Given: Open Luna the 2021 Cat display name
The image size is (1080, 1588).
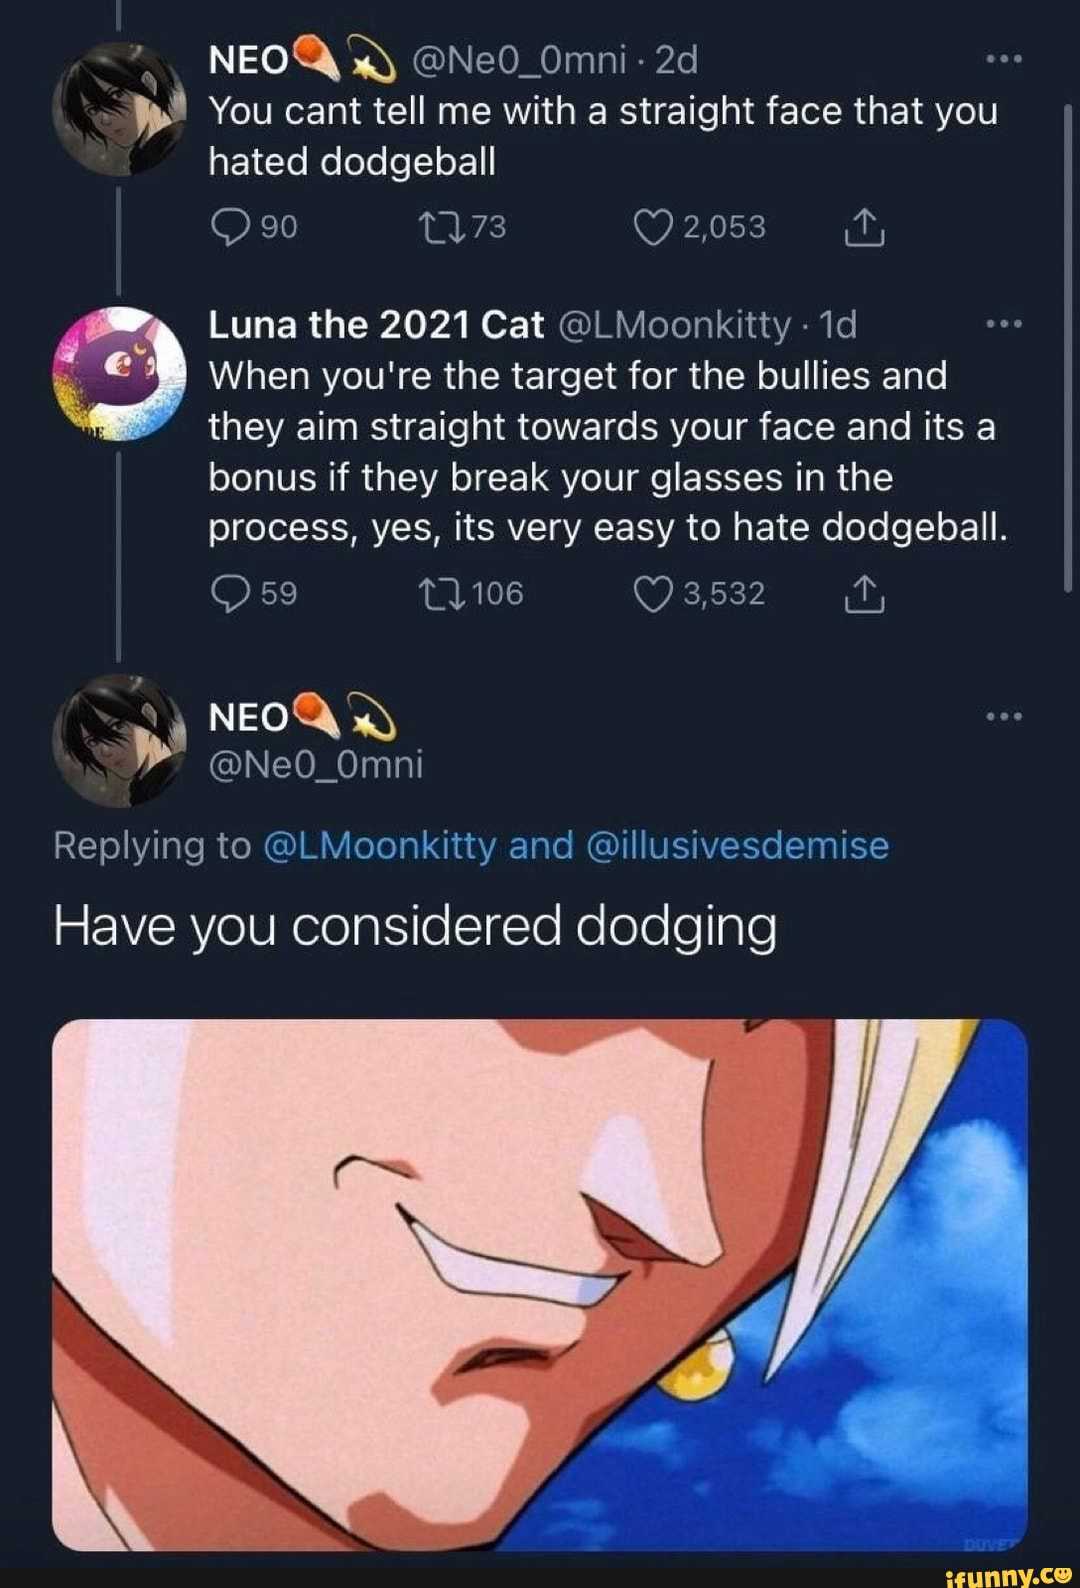Looking at the screenshot, I should 376,325.
